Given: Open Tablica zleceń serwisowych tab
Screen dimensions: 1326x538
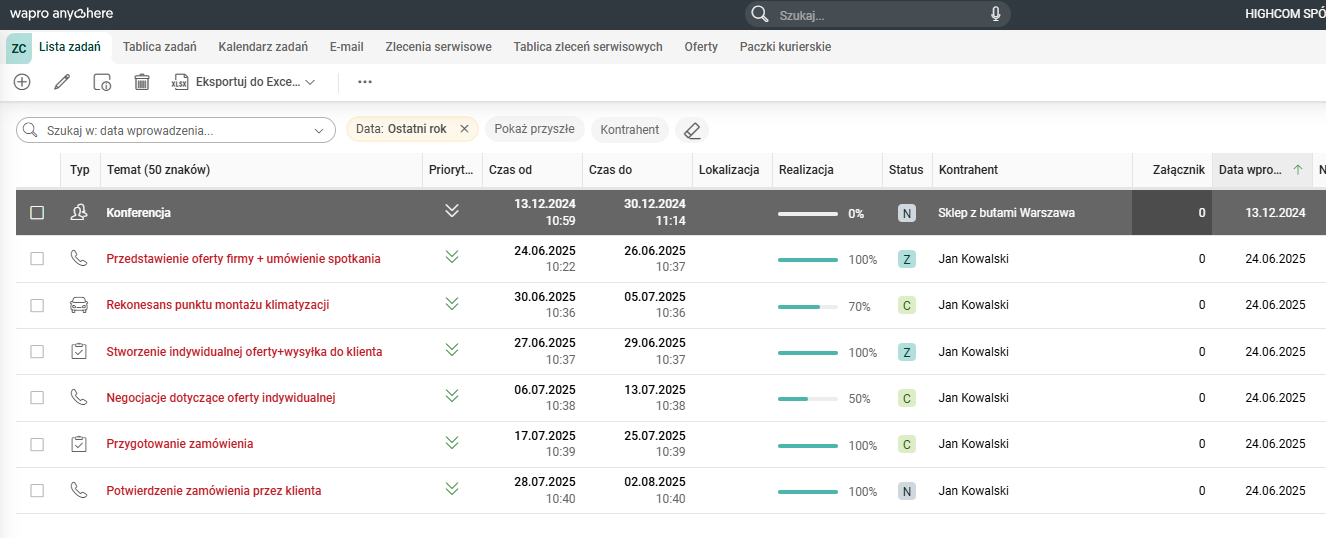Looking at the screenshot, I should [x=588, y=47].
